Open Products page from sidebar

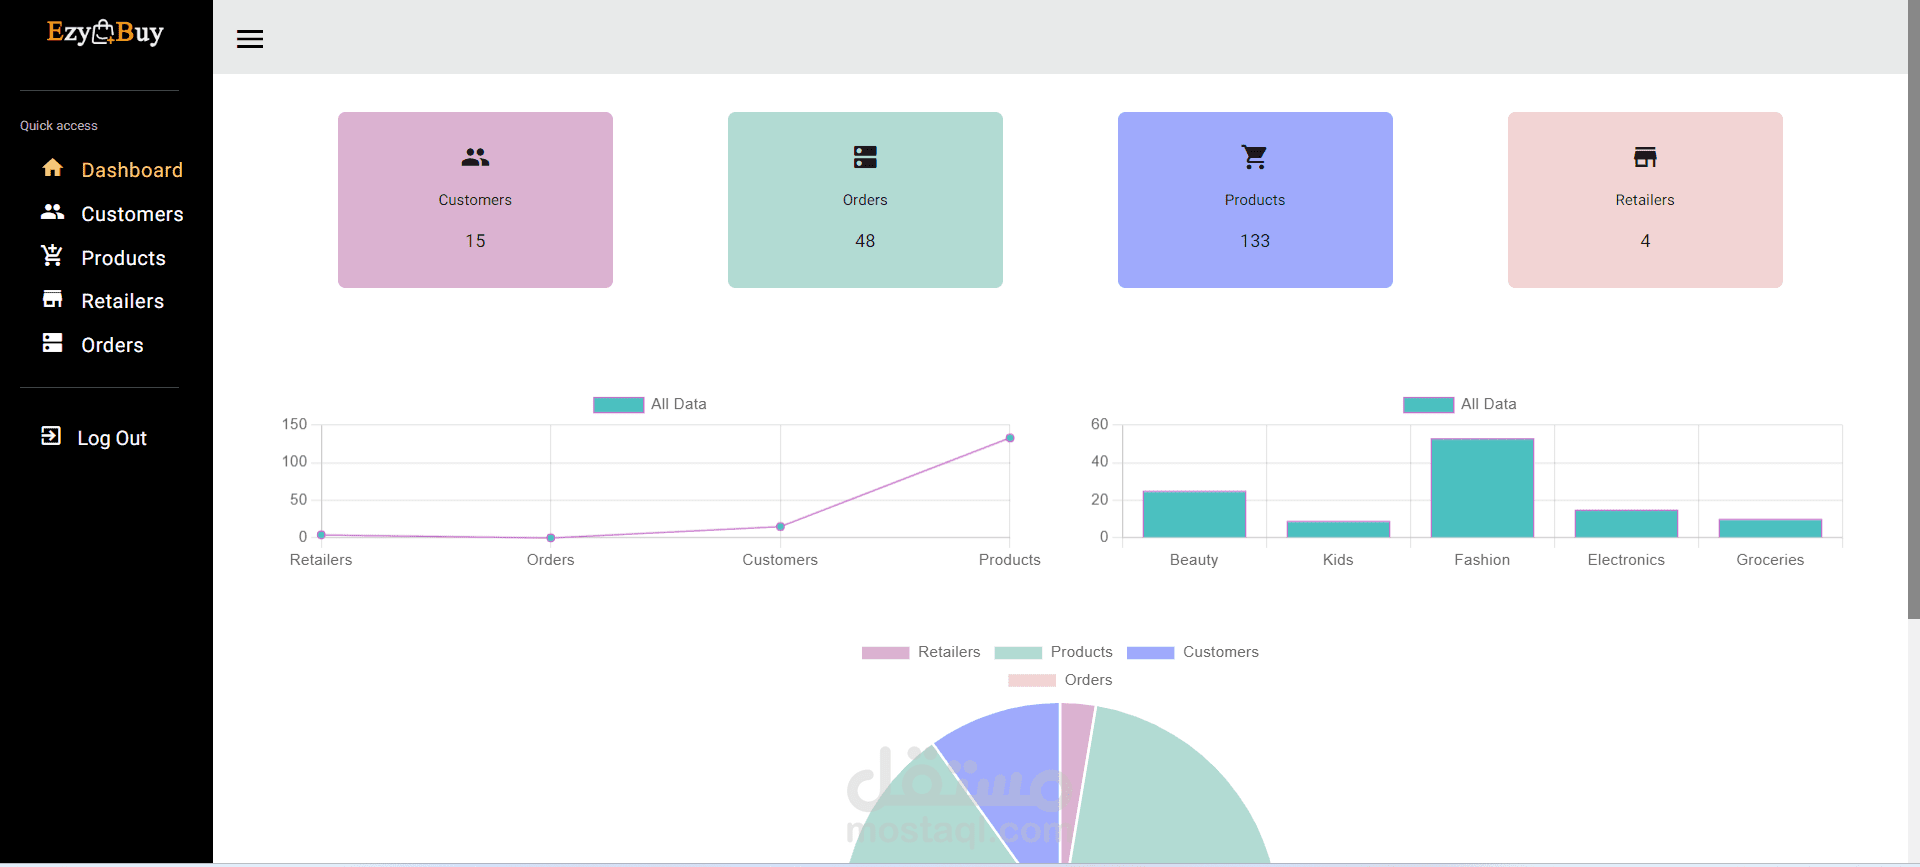tap(123, 258)
